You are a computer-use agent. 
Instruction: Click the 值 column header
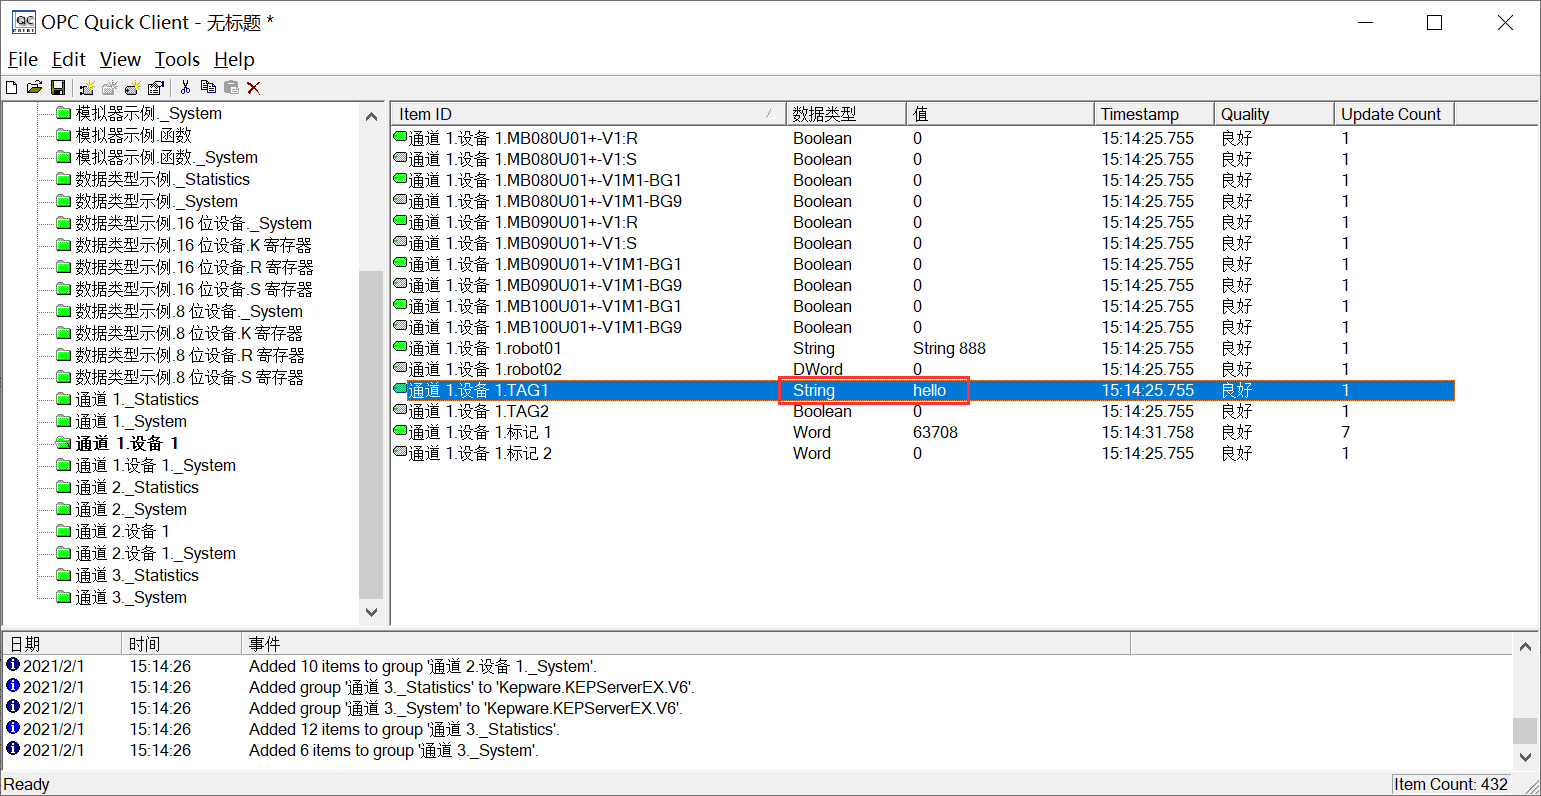pos(1000,114)
